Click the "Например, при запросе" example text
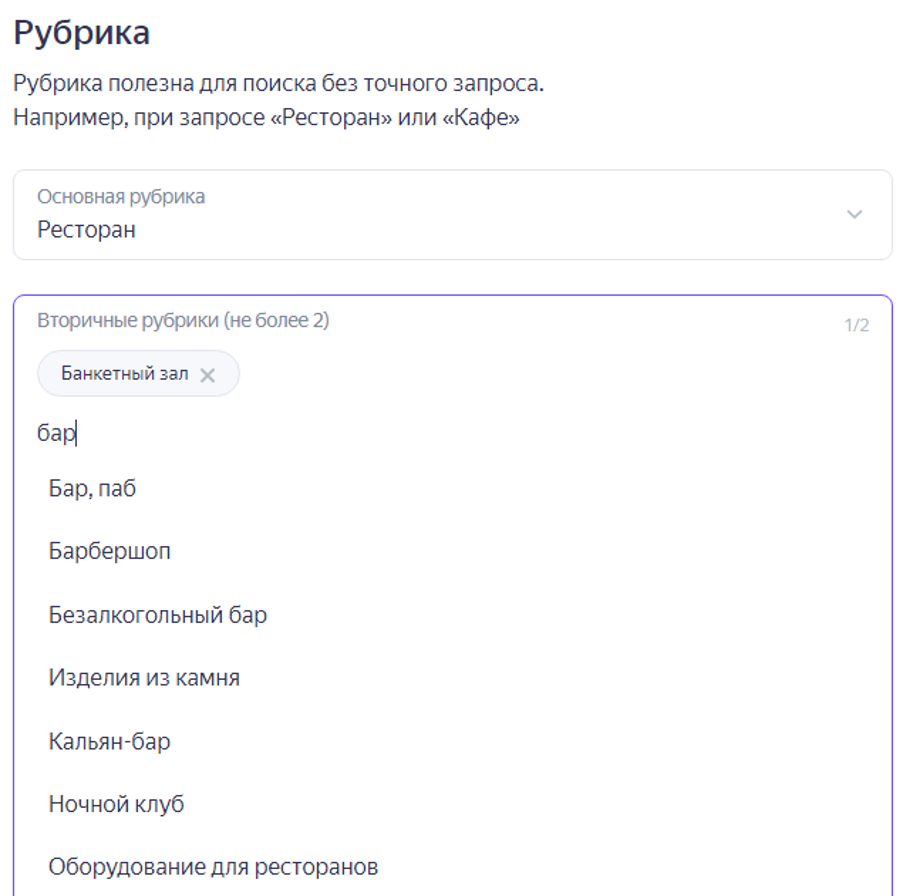This screenshot has width=904, height=896. [266, 118]
